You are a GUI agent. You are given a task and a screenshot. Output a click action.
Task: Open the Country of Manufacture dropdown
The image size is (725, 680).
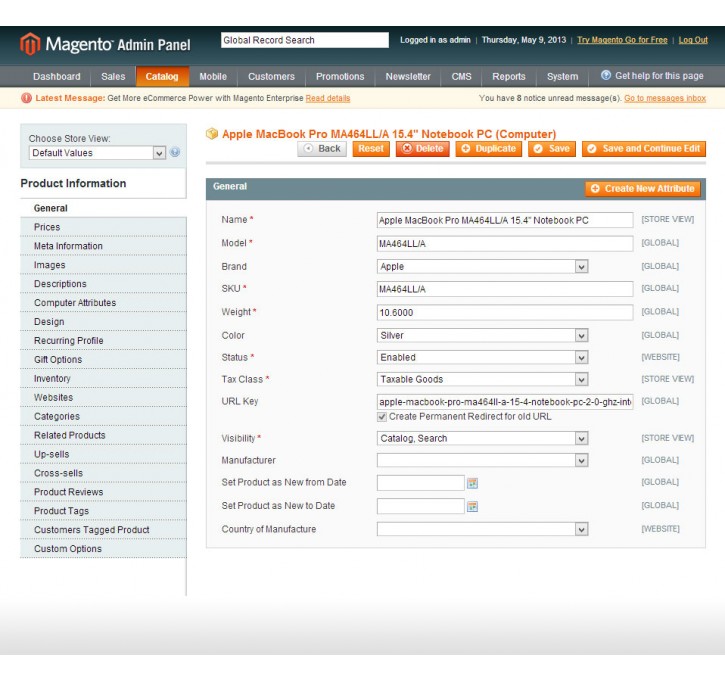pyautogui.click(x=482, y=529)
